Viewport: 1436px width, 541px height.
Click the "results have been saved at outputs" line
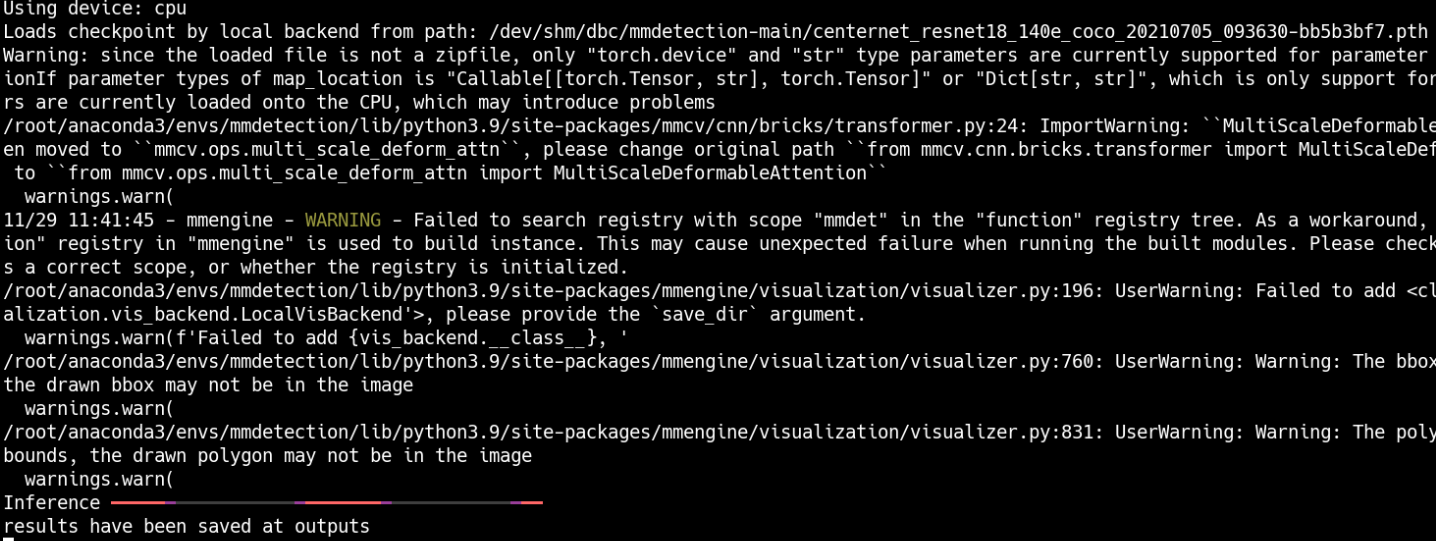click(x=187, y=526)
